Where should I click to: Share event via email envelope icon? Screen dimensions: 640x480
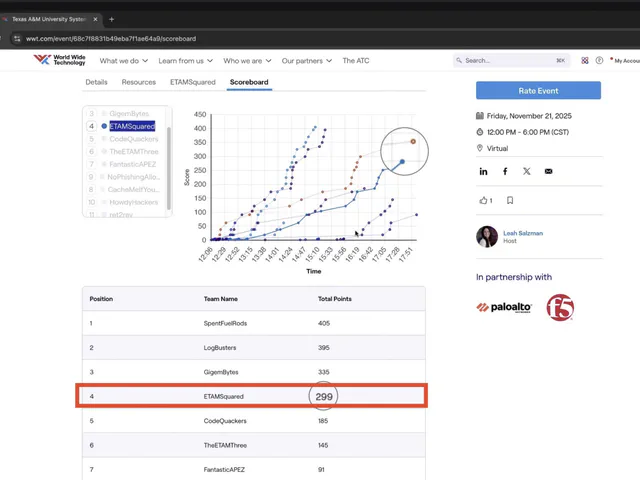pos(548,171)
